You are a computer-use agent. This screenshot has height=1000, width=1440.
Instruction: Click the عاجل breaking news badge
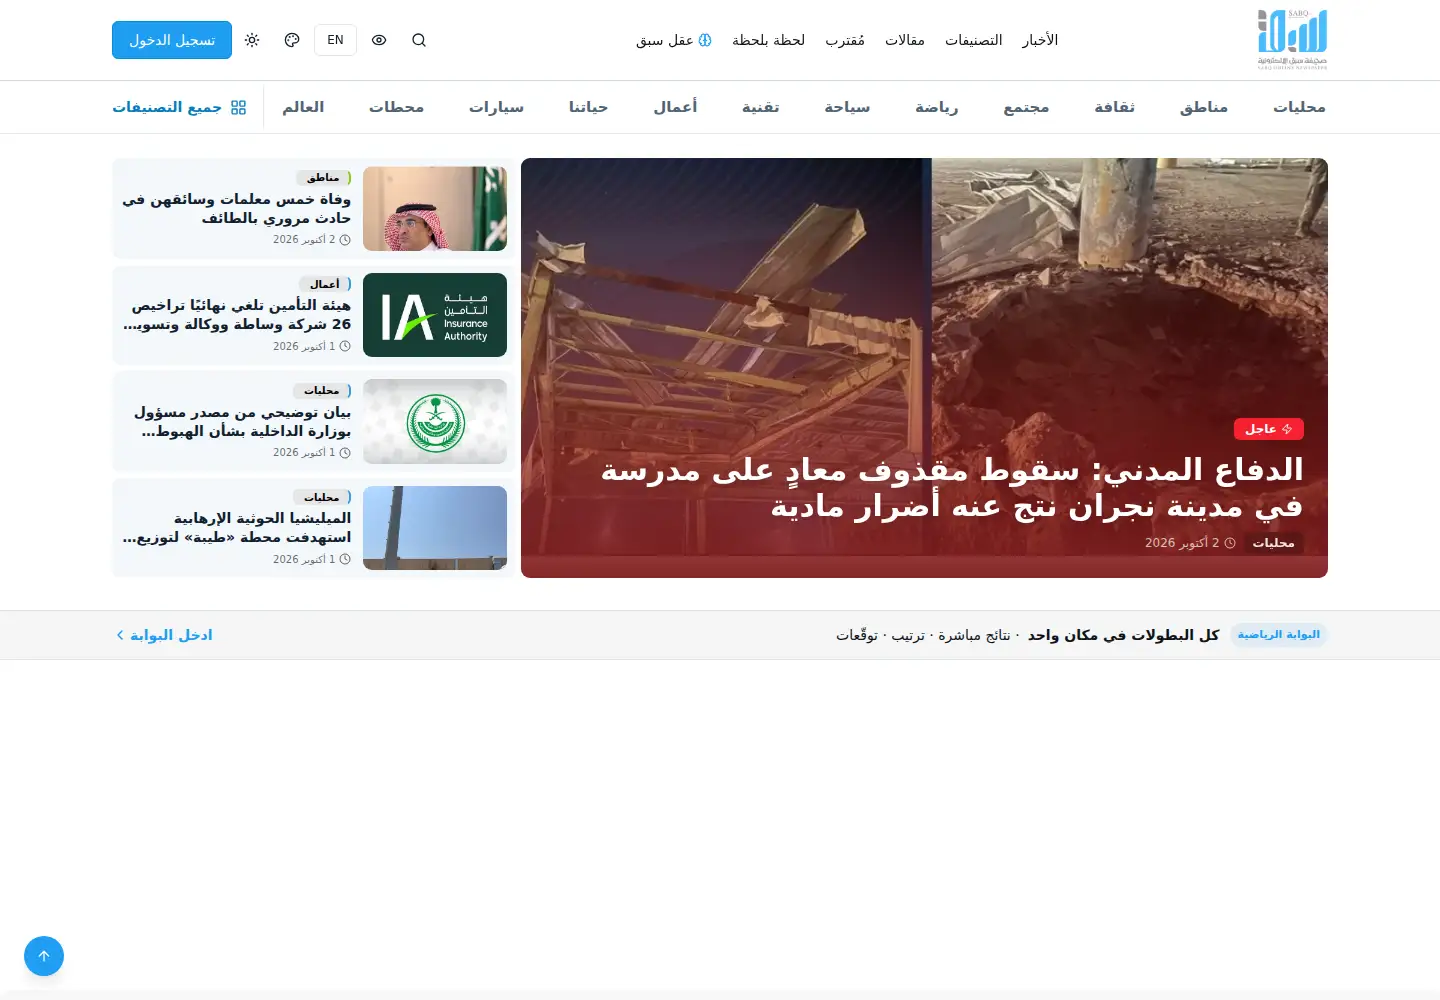(x=1268, y=429)
